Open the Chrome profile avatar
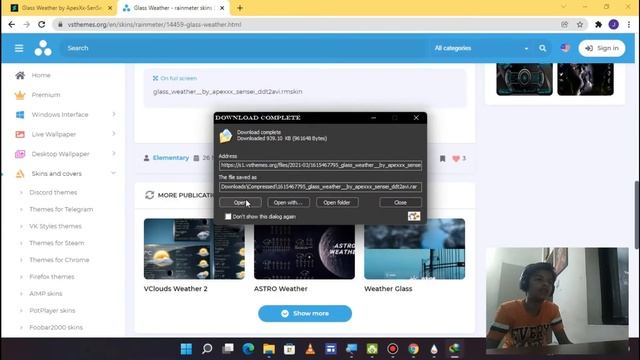 [x=613, y=24]
